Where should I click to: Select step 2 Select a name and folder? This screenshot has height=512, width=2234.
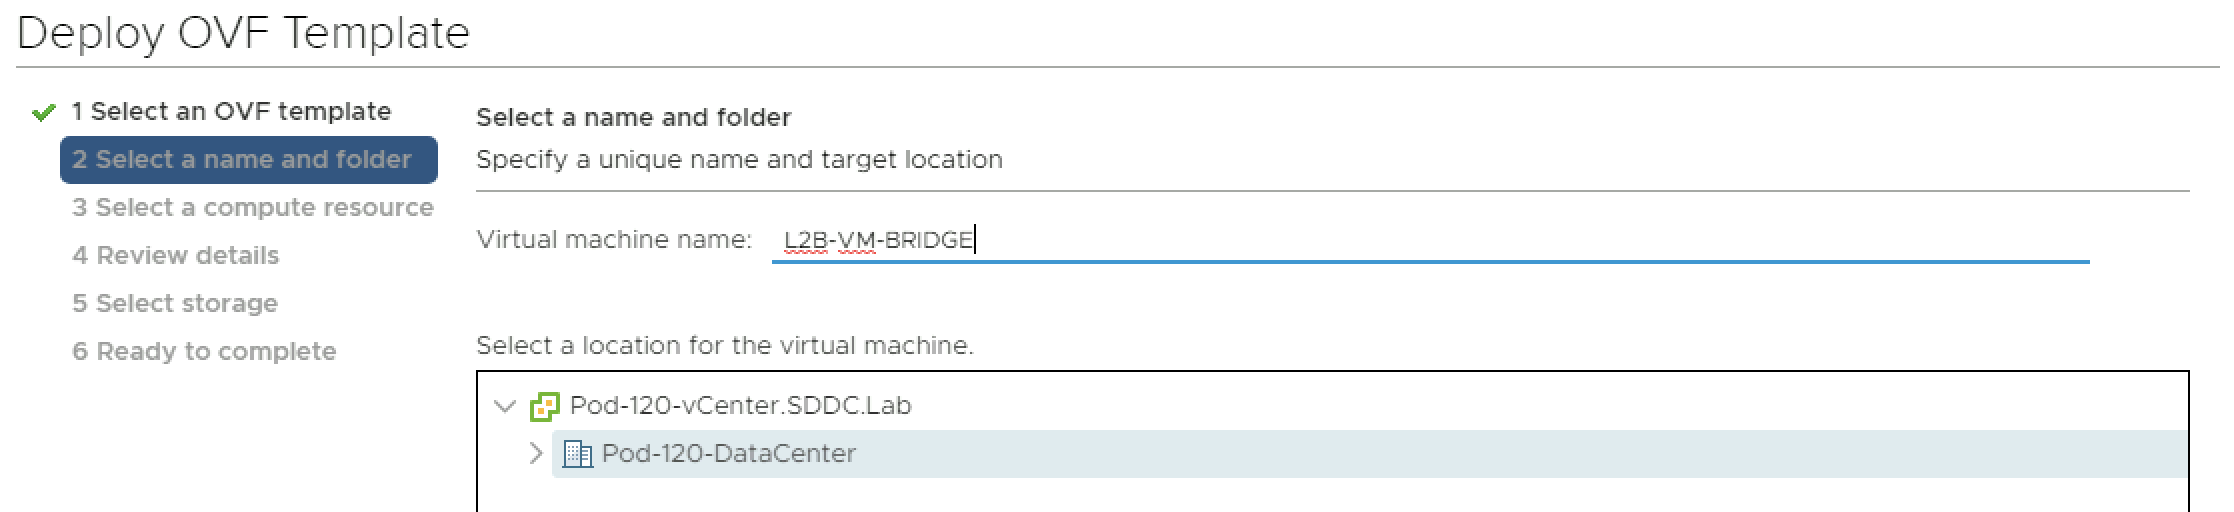[x=242, y=160]
